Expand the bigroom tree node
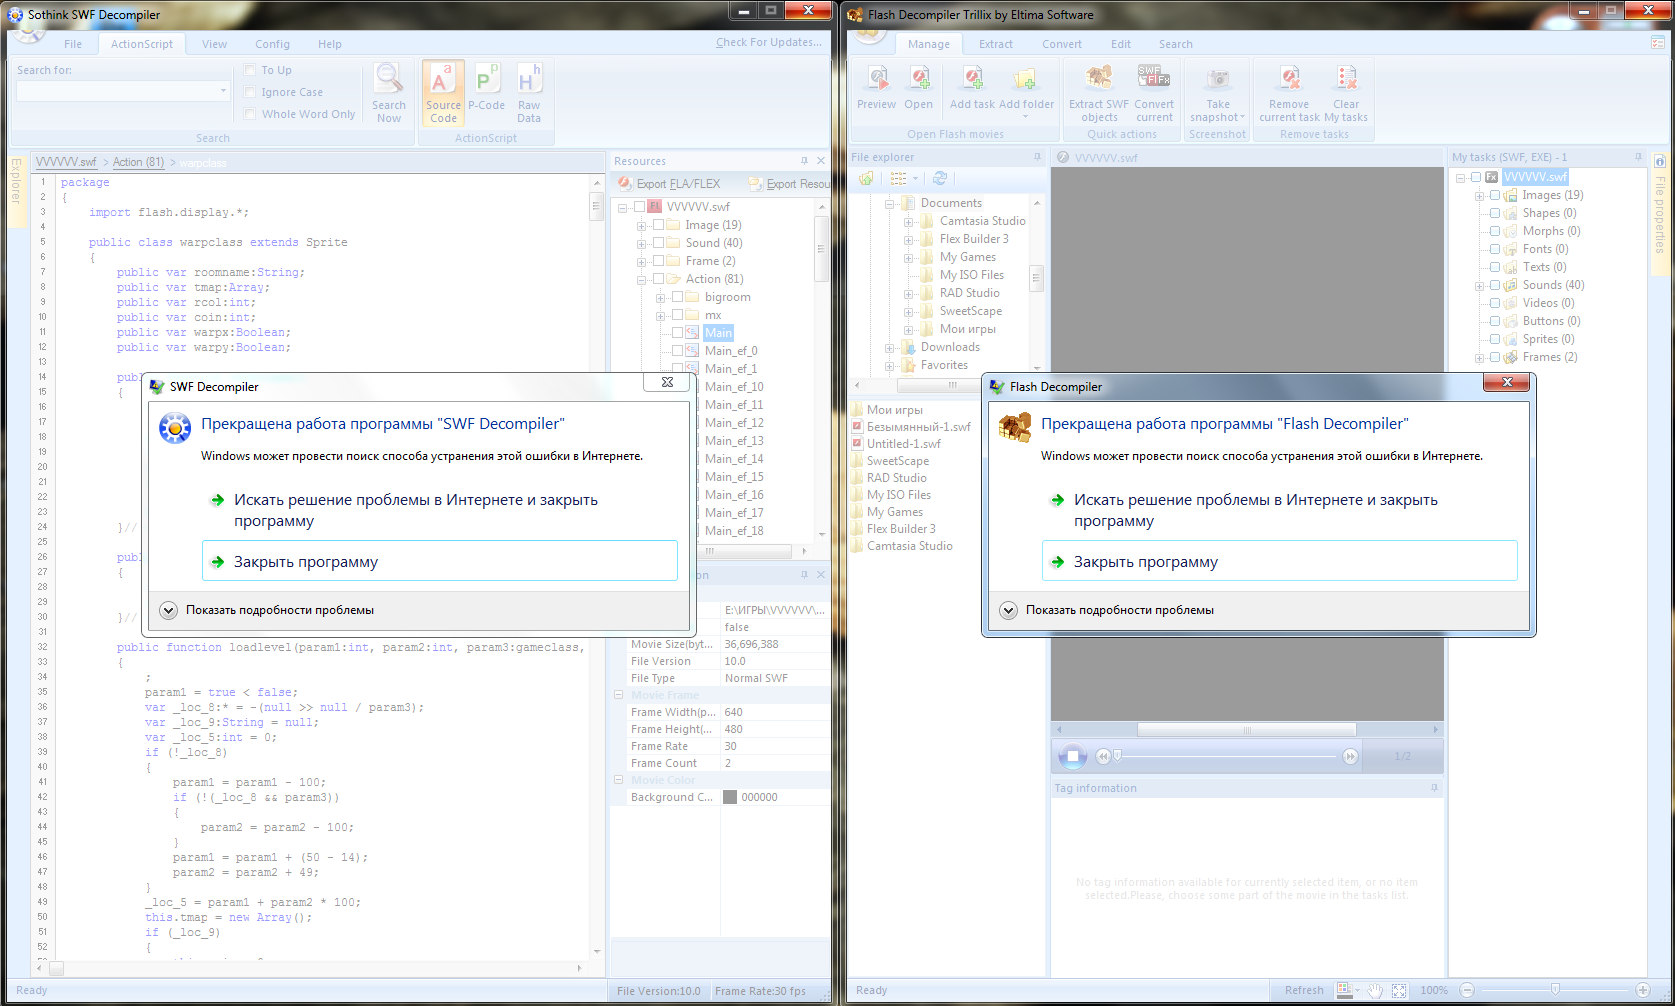Screen dimensions: 1675x1006 pos(660,297)
